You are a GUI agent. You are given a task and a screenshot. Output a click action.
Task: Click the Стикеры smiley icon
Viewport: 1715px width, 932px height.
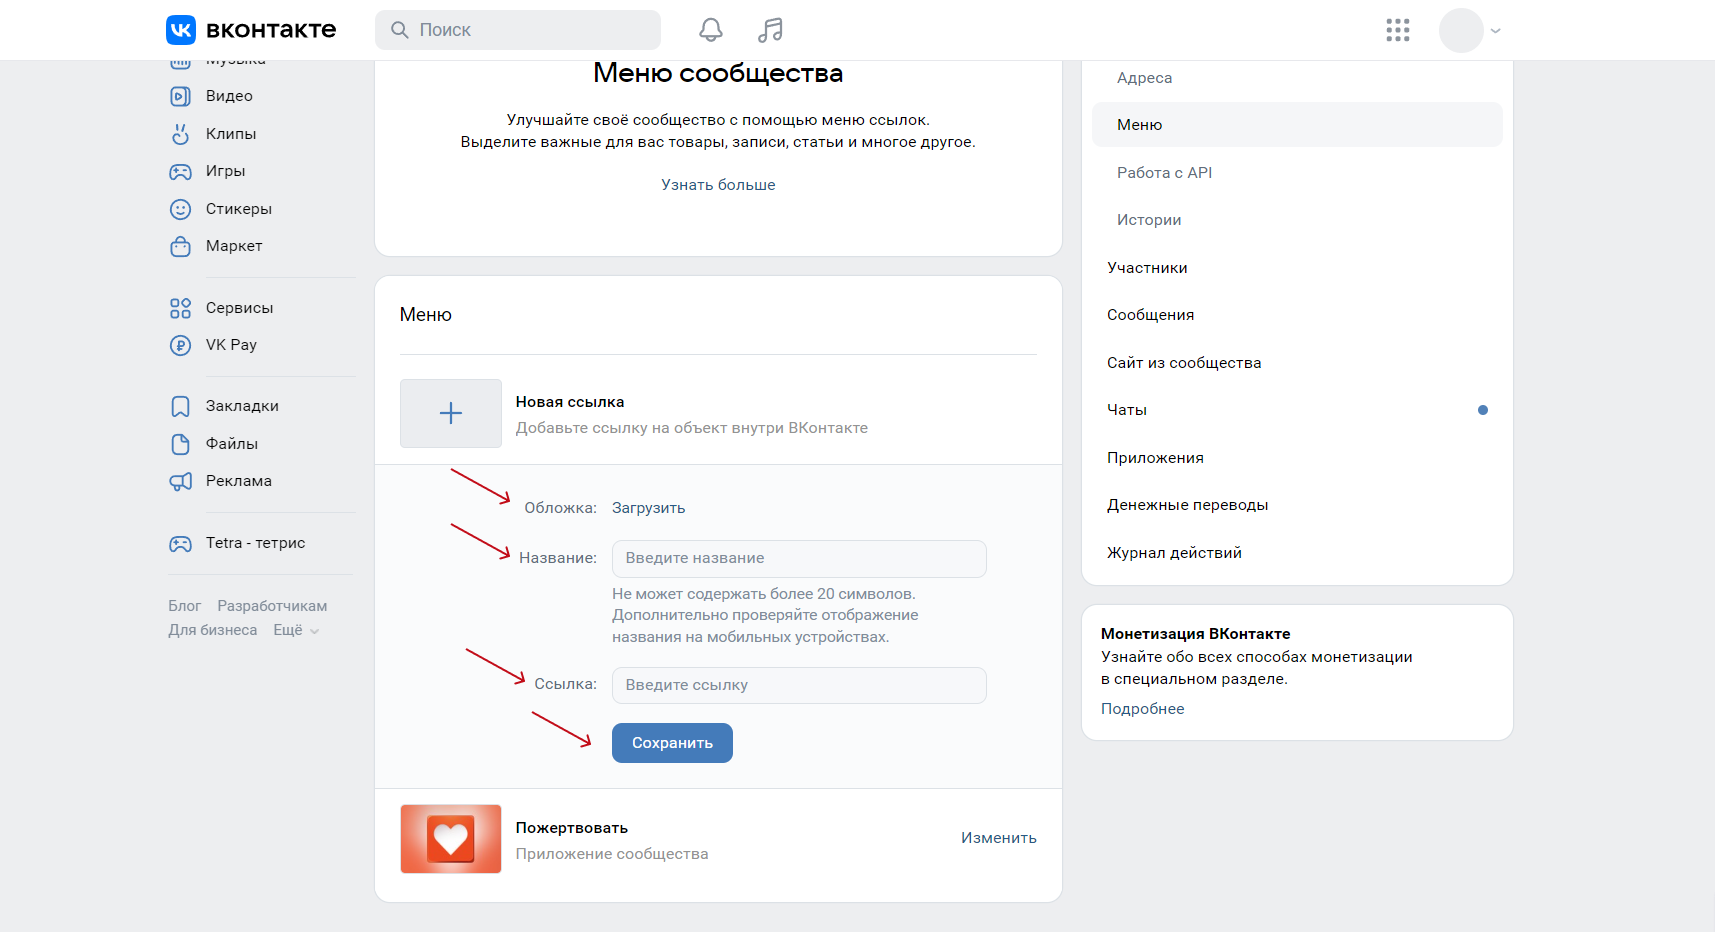pyautogui.click(x=180, y=209)
